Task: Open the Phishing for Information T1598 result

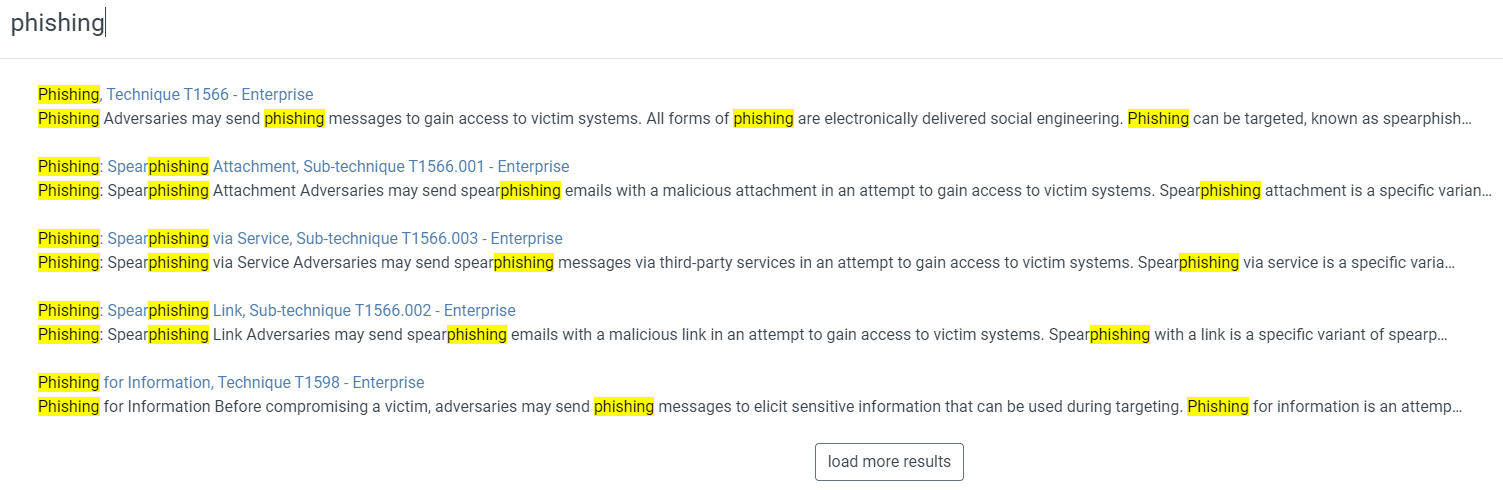Action: 231,383
